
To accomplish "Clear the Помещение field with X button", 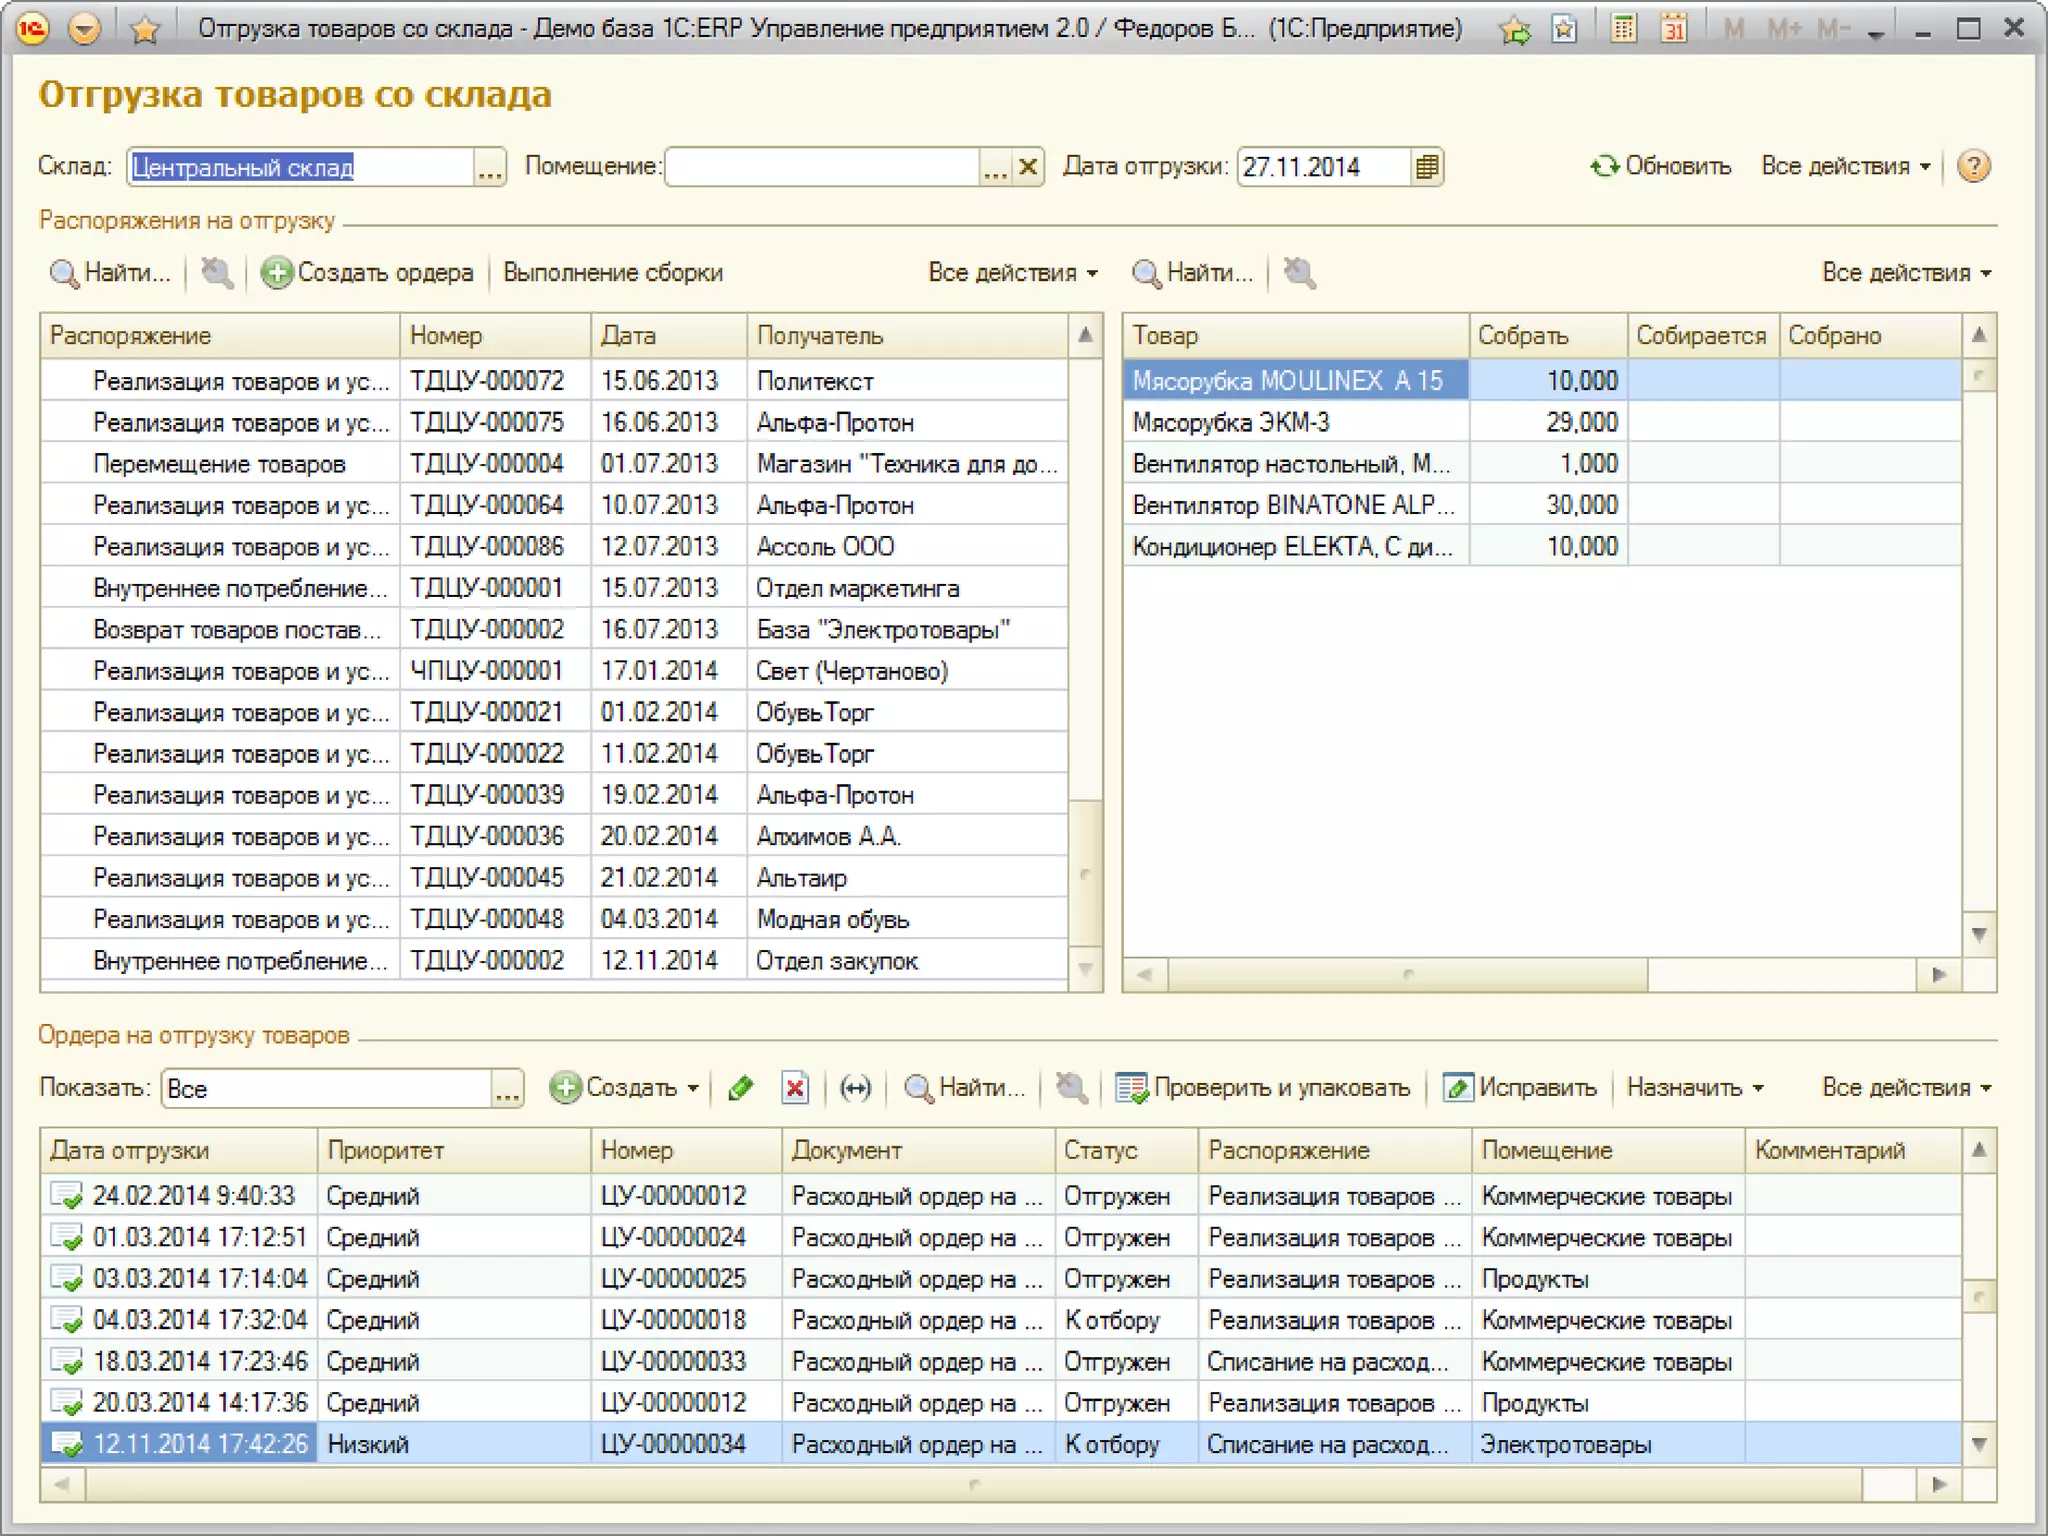I will tap(1027, 167).
